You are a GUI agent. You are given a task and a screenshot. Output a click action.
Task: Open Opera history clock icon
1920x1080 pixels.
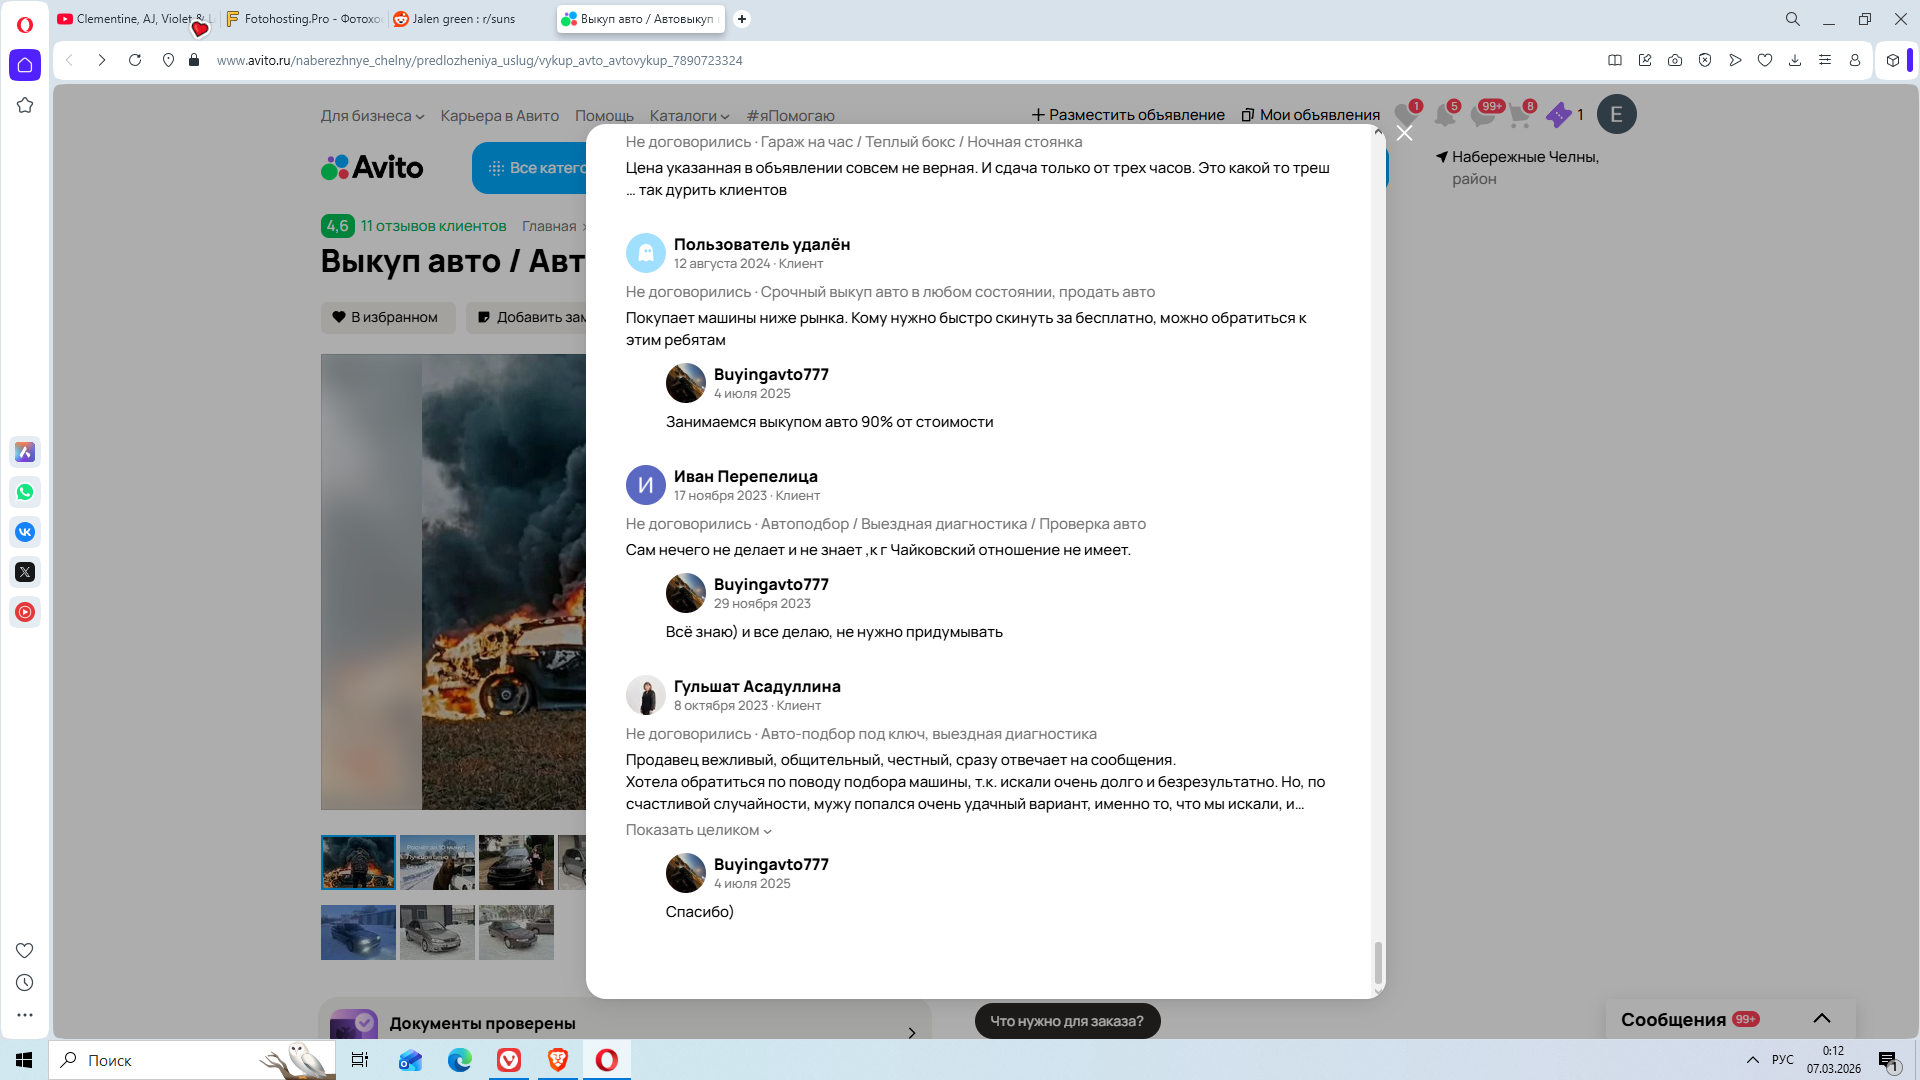coord(25,983)
